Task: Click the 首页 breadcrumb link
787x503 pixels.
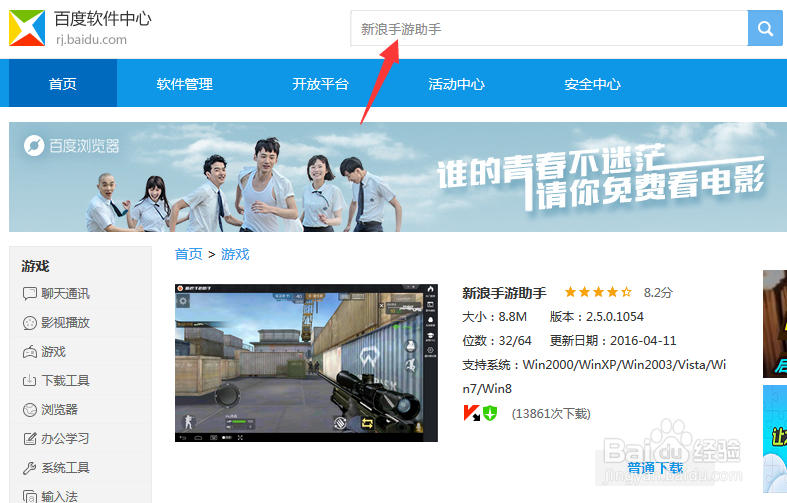Action: click(x=189, y=254)
